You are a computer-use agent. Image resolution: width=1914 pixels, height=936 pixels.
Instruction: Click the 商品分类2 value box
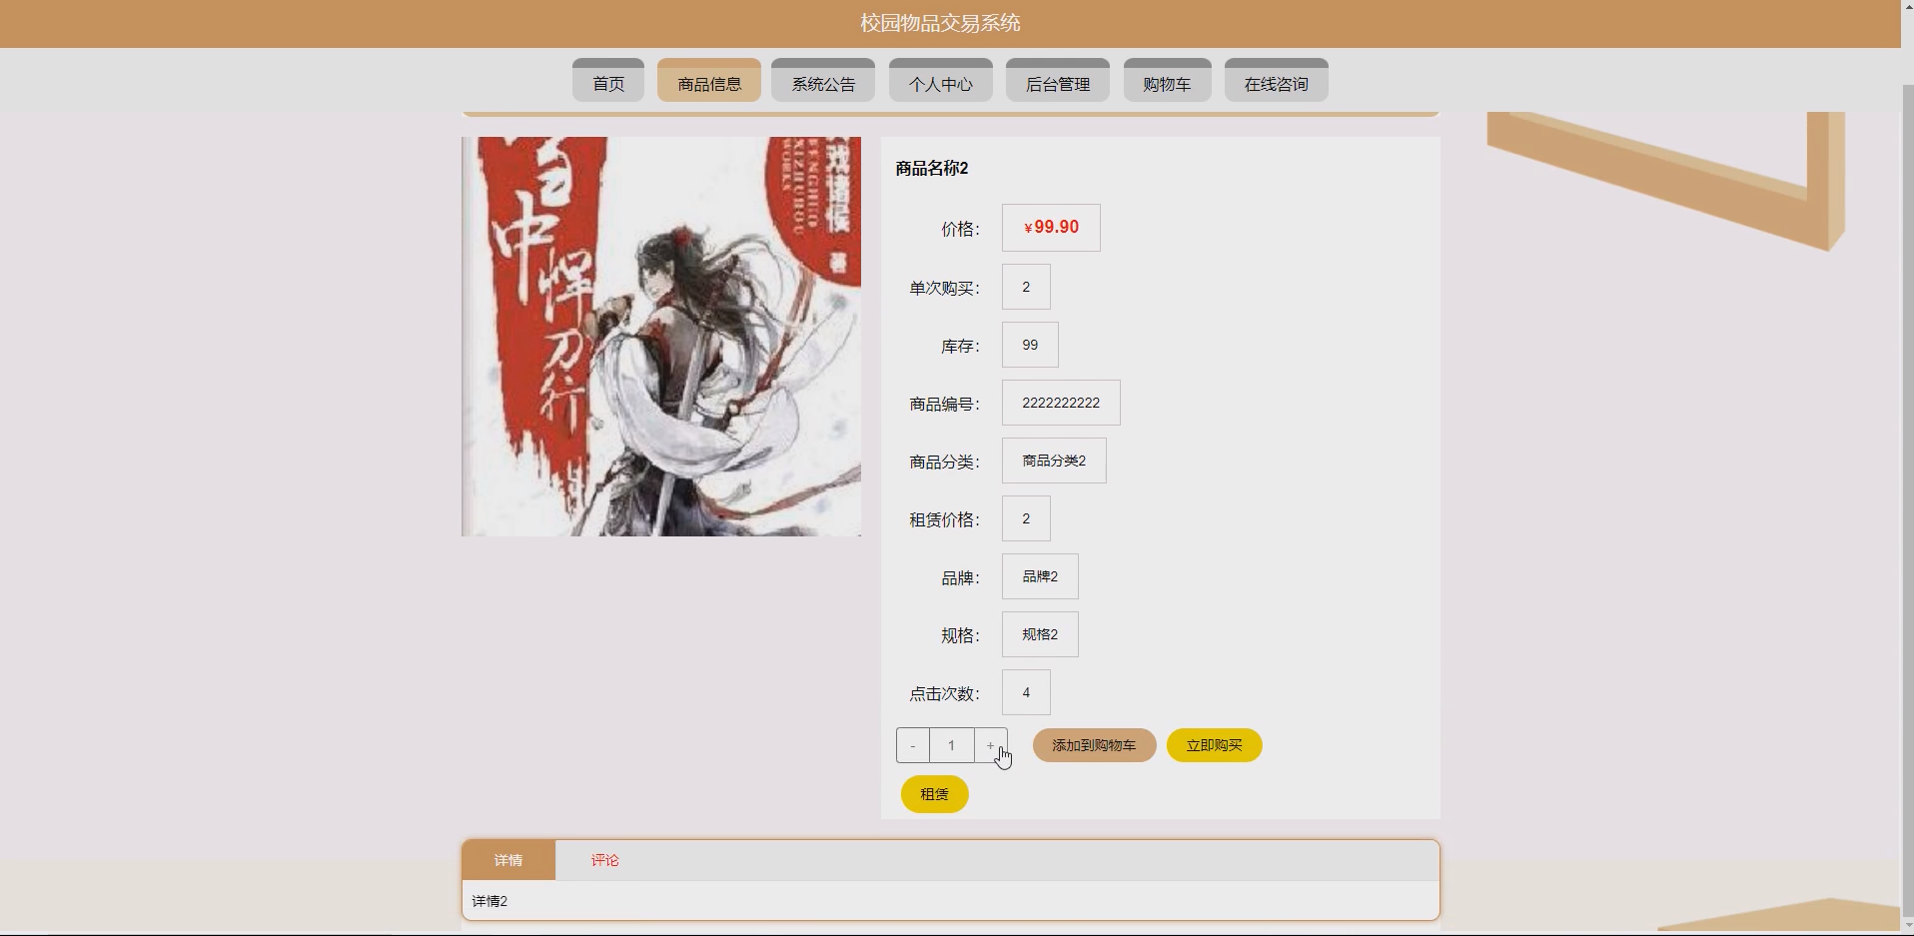pos(1054,461)
